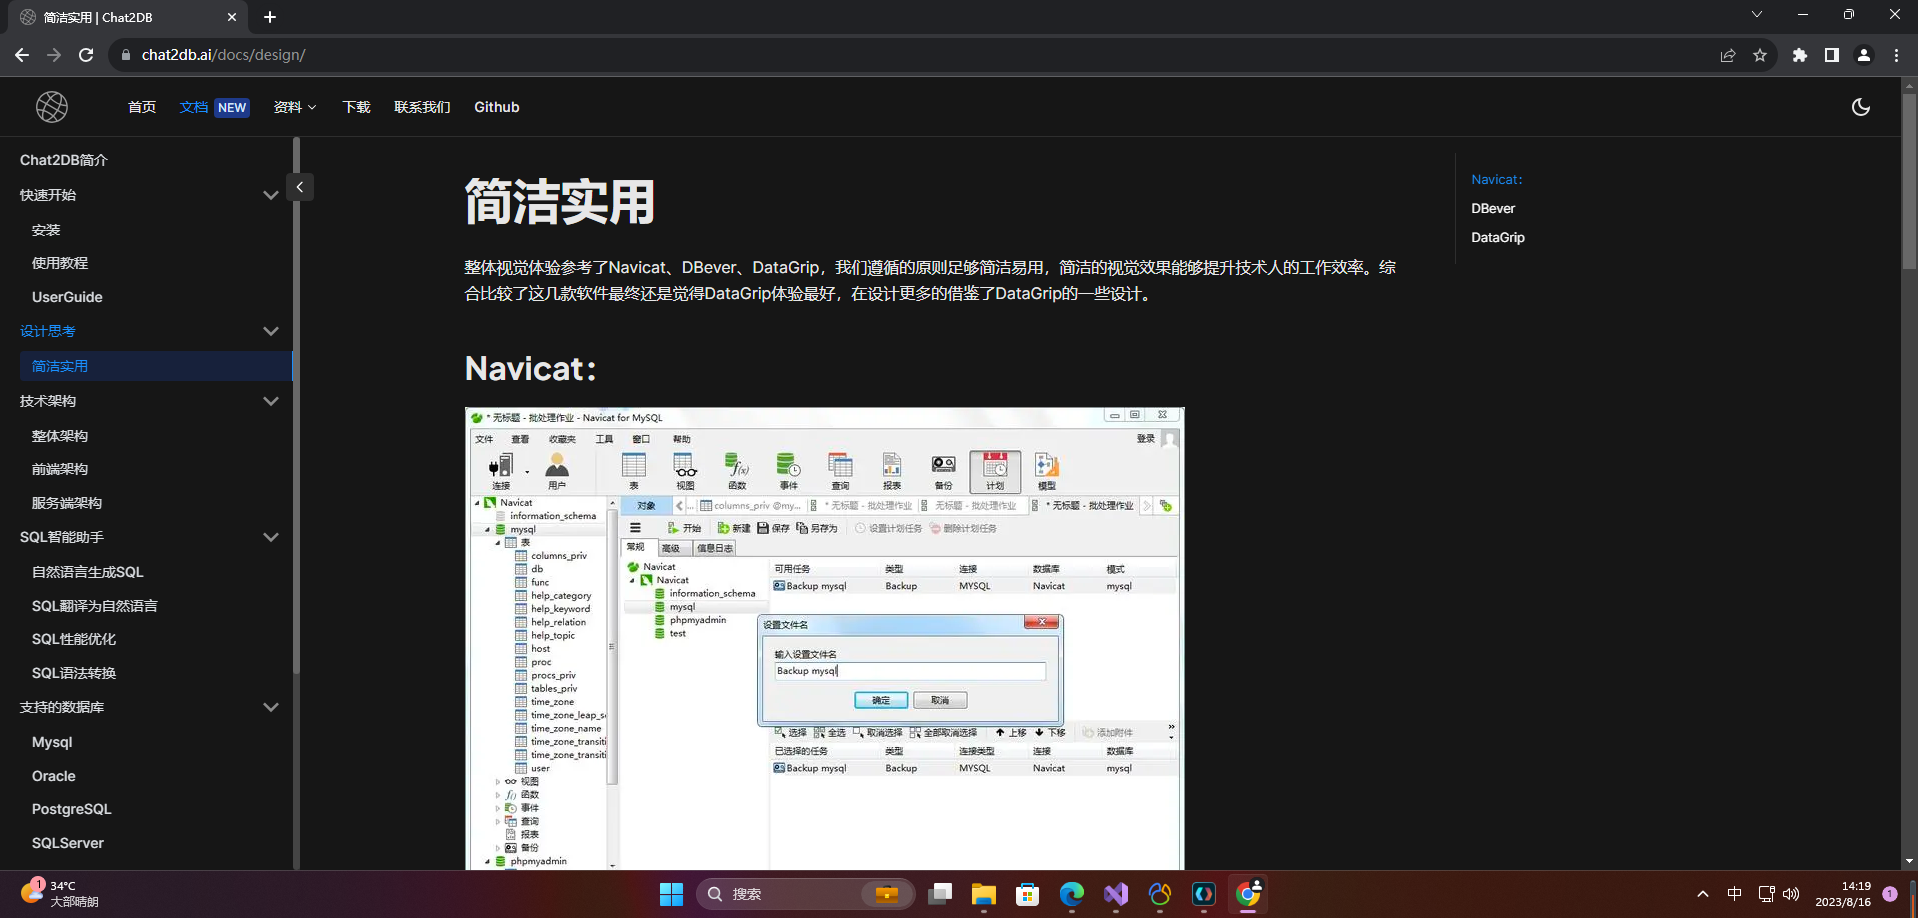The width and height of the screenshot is (1918, 918).
Task: Open a new browser tab
Action: point(270,17)
